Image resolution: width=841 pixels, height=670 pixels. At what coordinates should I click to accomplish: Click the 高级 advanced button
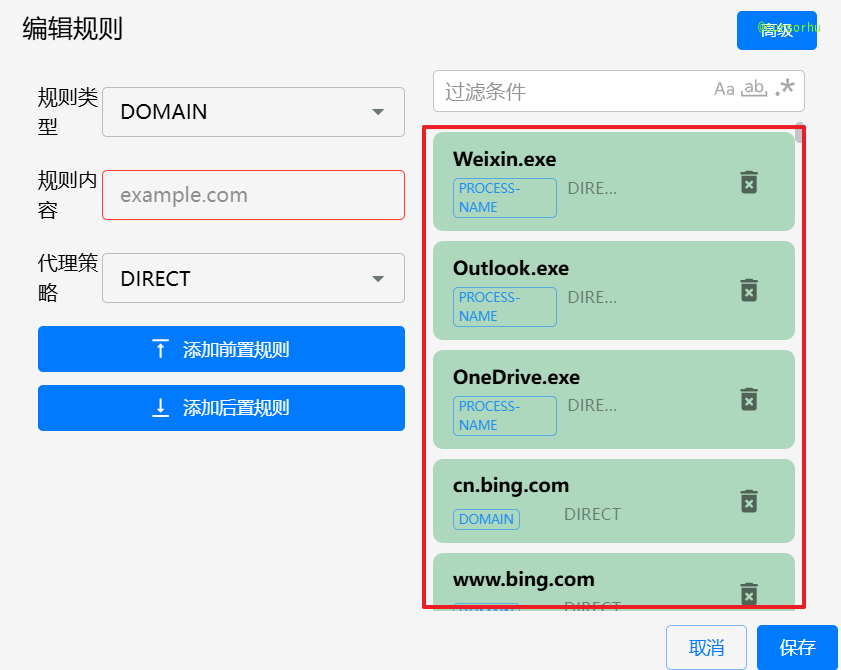[x=777, y=31]
